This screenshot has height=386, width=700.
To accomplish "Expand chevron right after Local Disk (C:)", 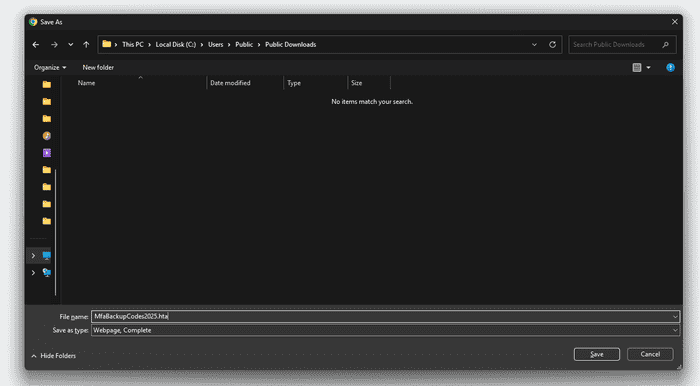I will click(x=202, y=45).
